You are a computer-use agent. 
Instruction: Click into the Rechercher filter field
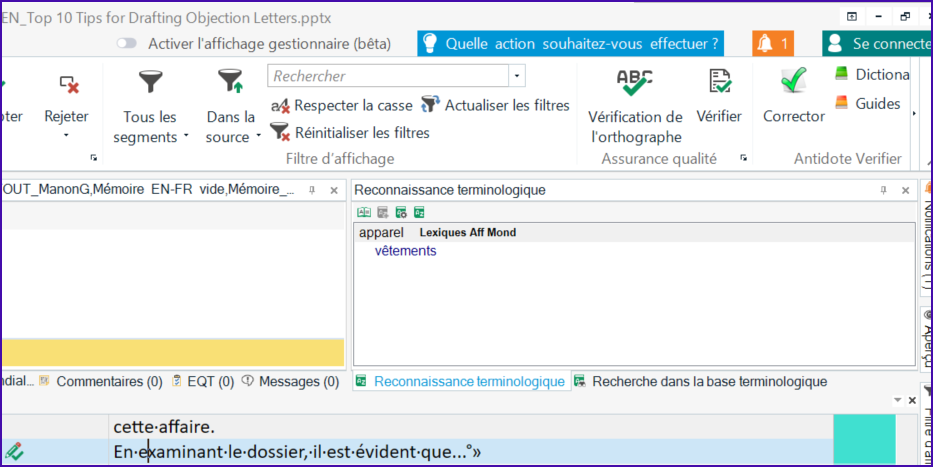(388, 76)
